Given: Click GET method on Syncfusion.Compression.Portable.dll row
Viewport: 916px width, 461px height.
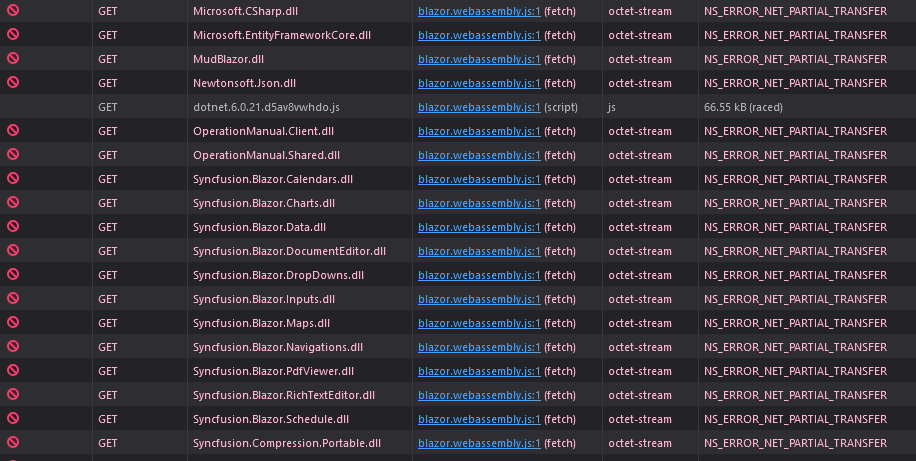Looking at the screenshot, I should [x=107, y=443].
